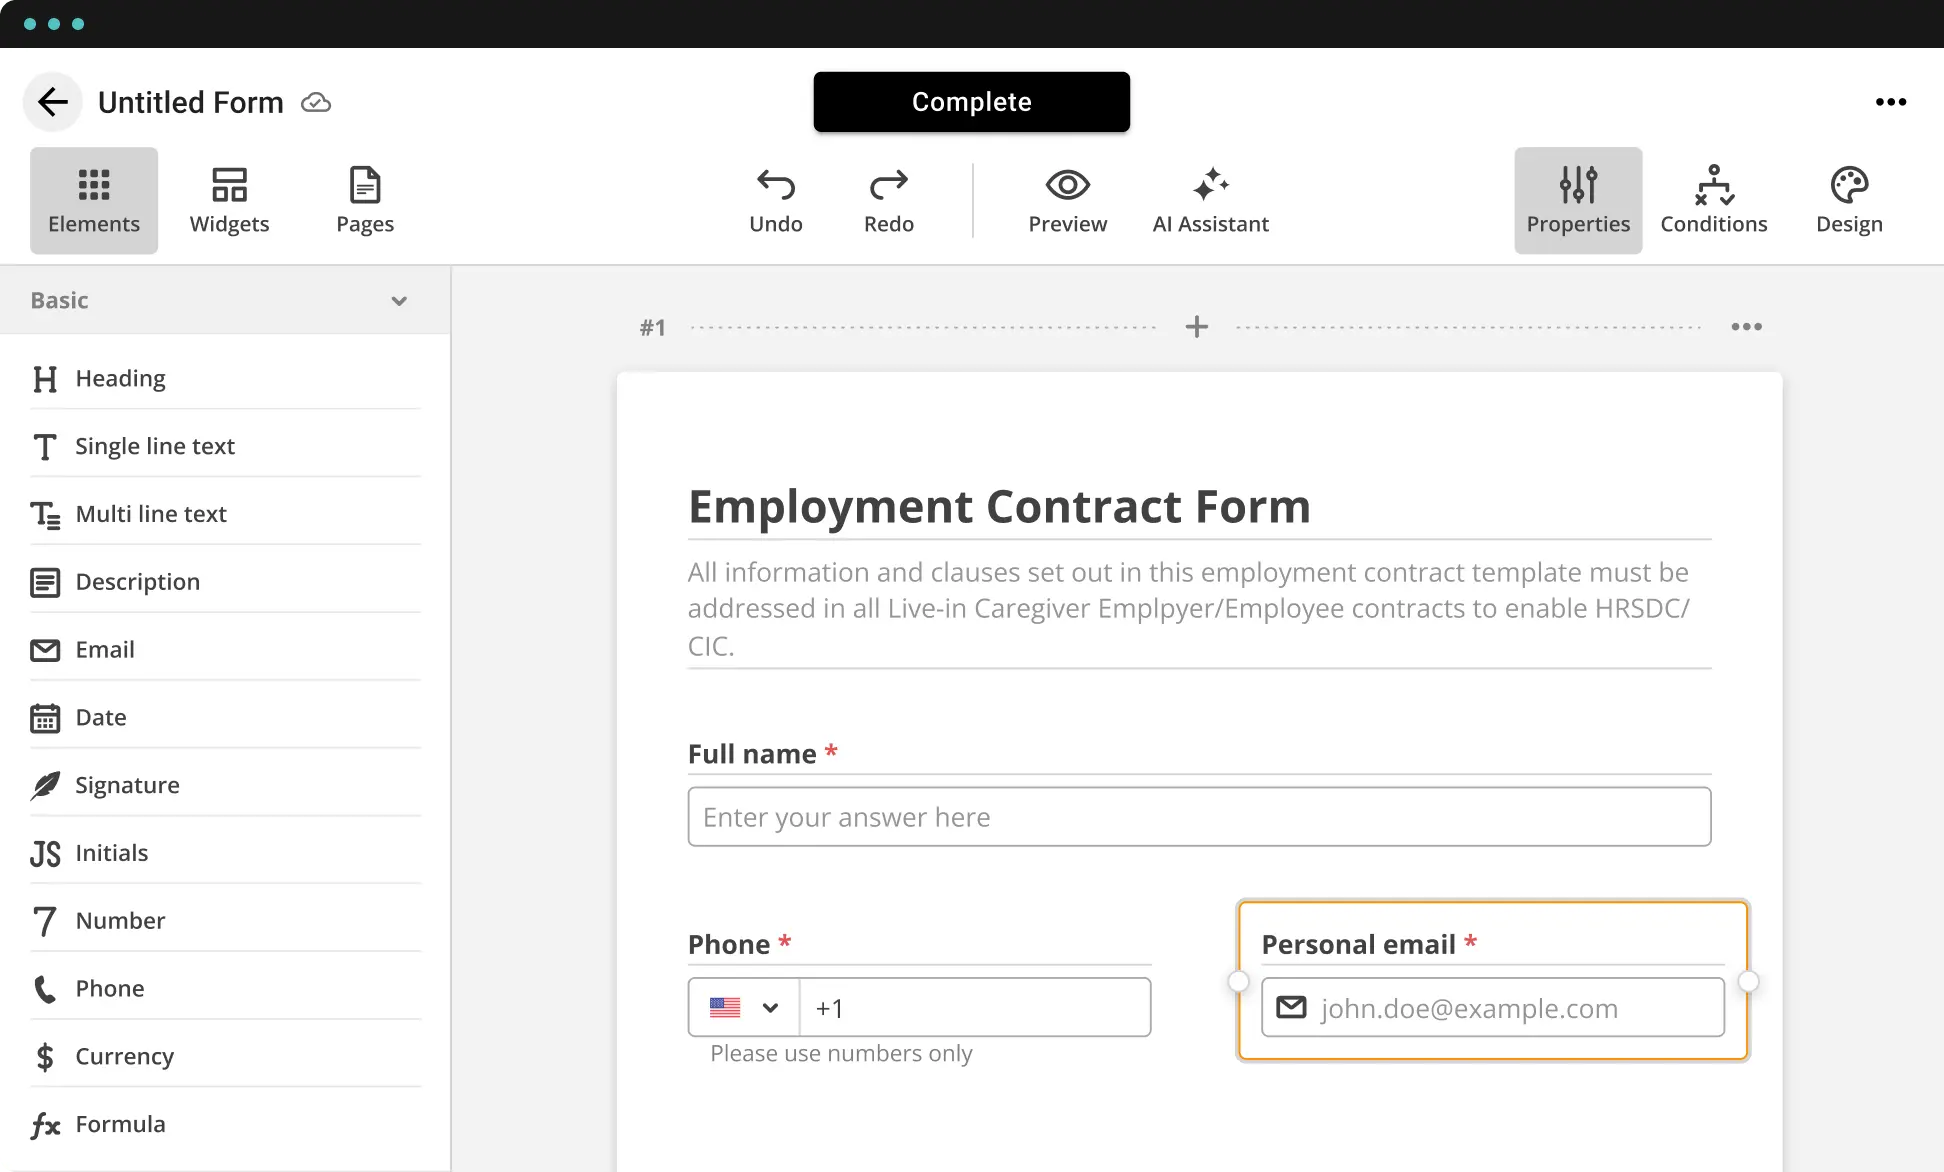
Task: Open the Design palette panel
Action: point(1849,200)
